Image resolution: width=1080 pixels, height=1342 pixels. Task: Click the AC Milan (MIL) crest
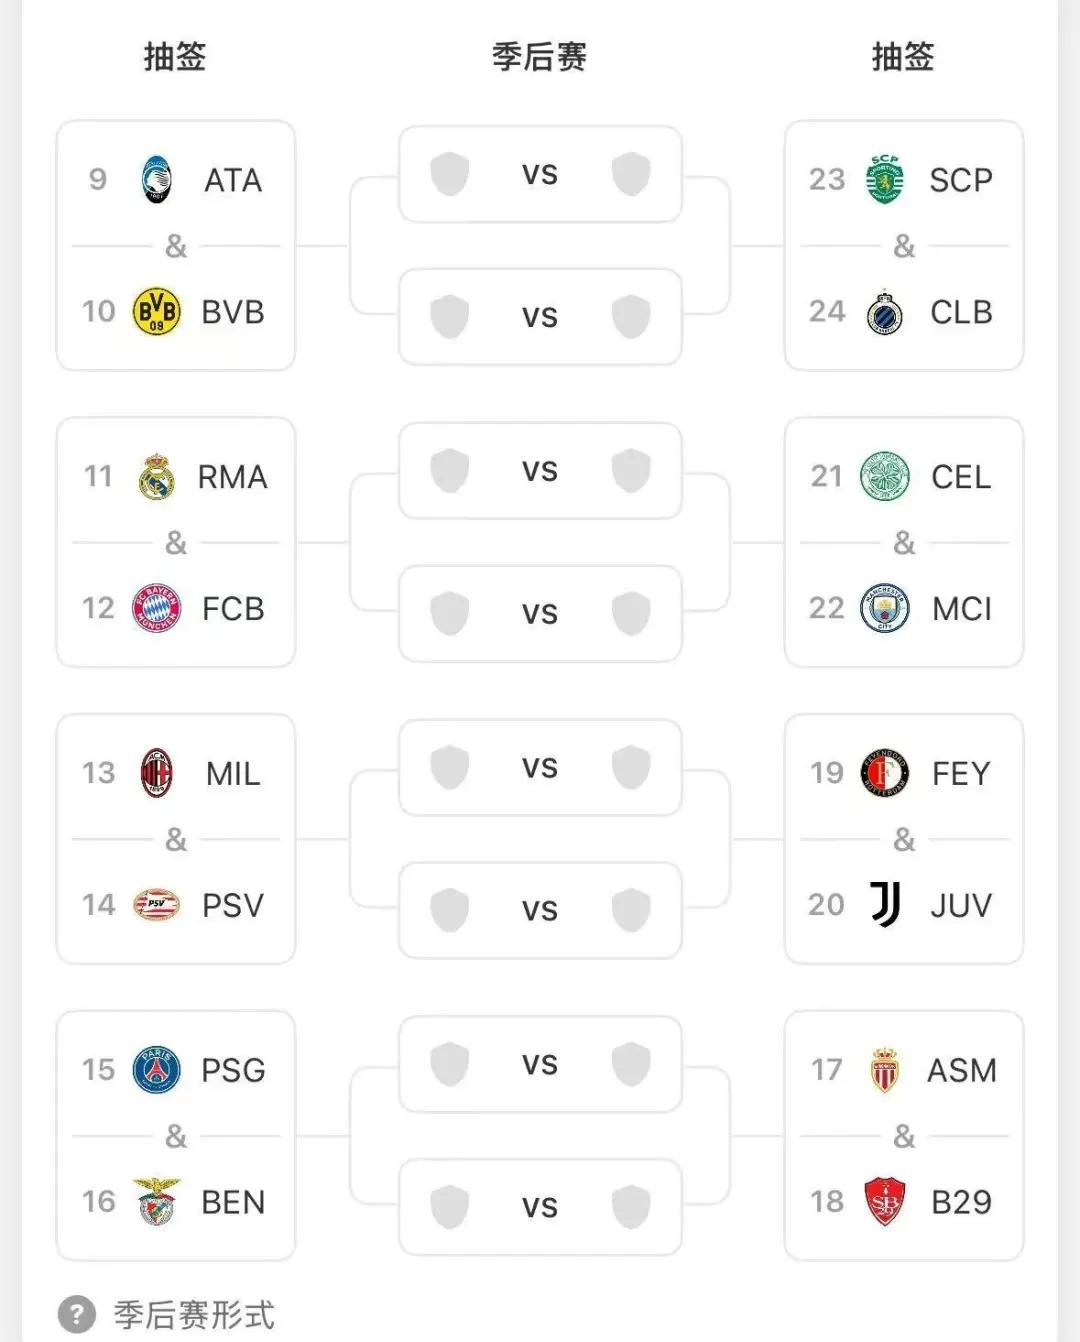pos(156,773)
